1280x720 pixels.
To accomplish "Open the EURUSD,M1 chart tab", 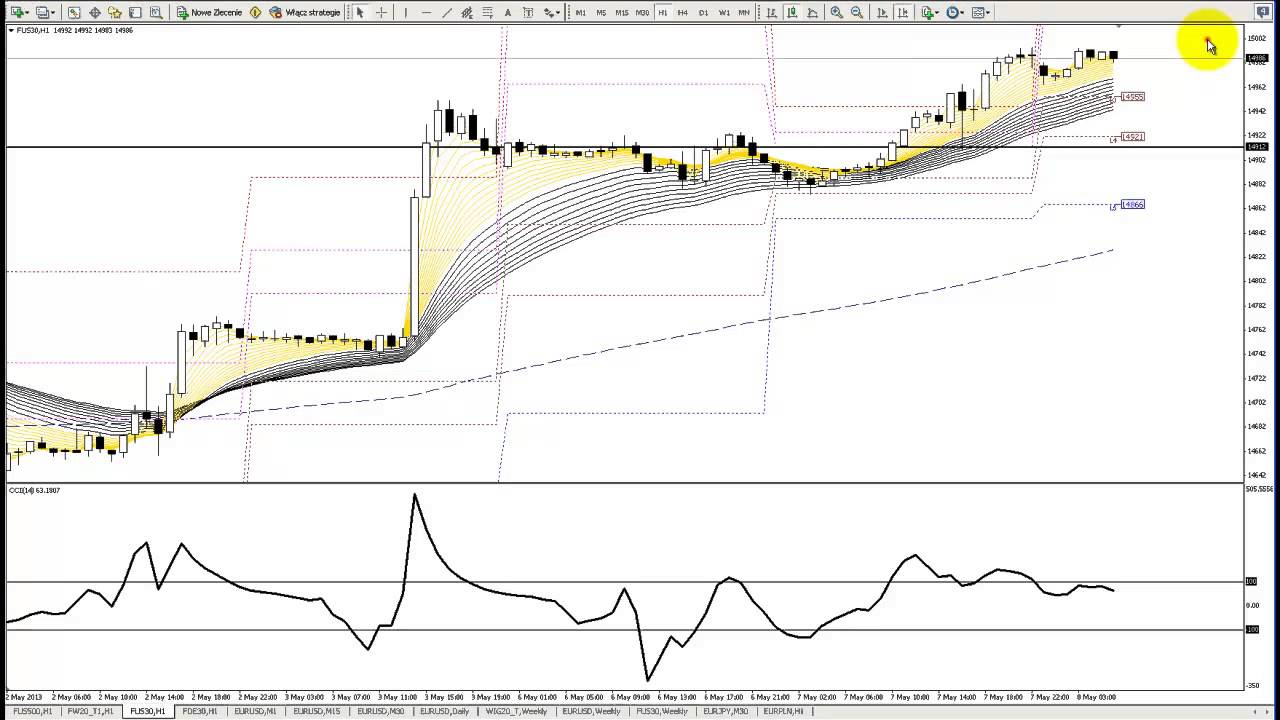I will click(x=255, y=712).
